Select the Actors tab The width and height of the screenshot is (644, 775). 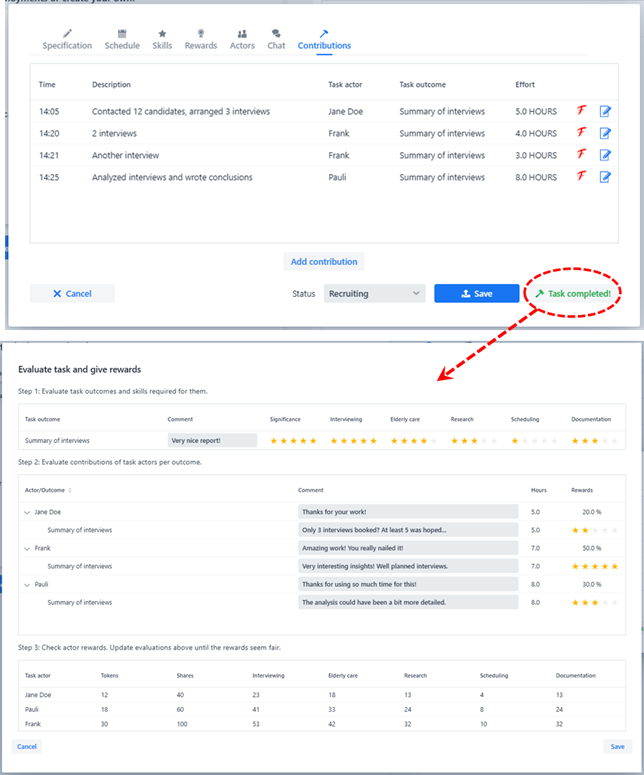242,40
